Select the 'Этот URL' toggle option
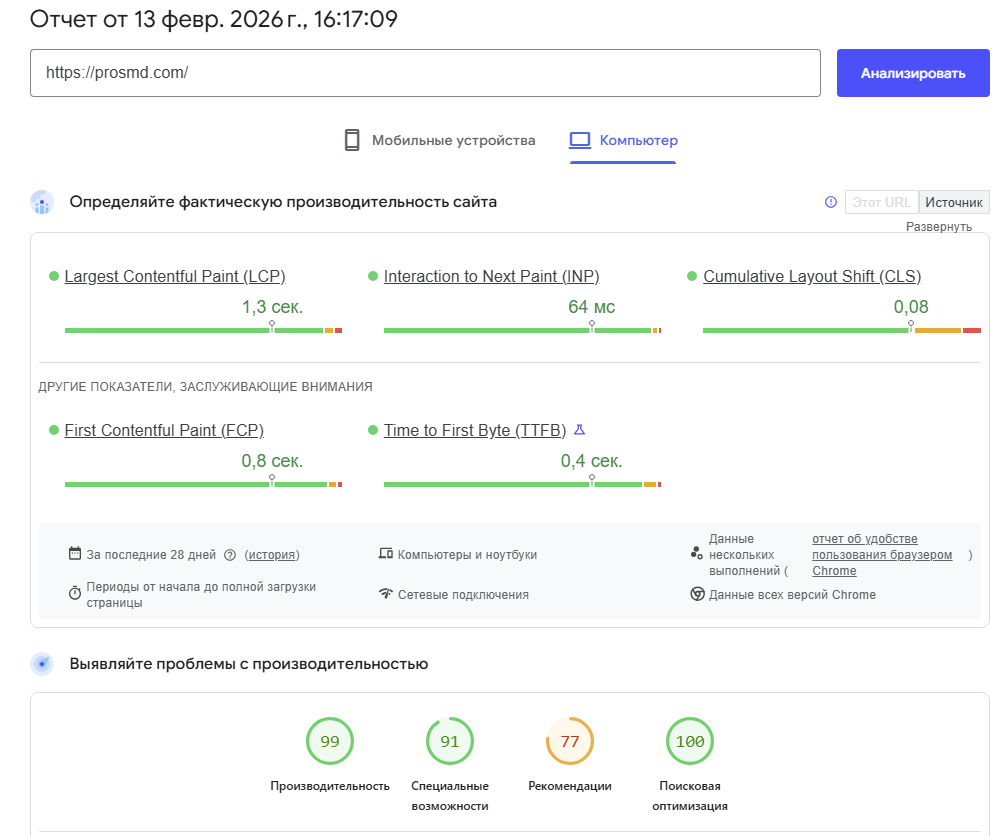Image resolution: width=996 pixels, height=836 pixels. 880,201
